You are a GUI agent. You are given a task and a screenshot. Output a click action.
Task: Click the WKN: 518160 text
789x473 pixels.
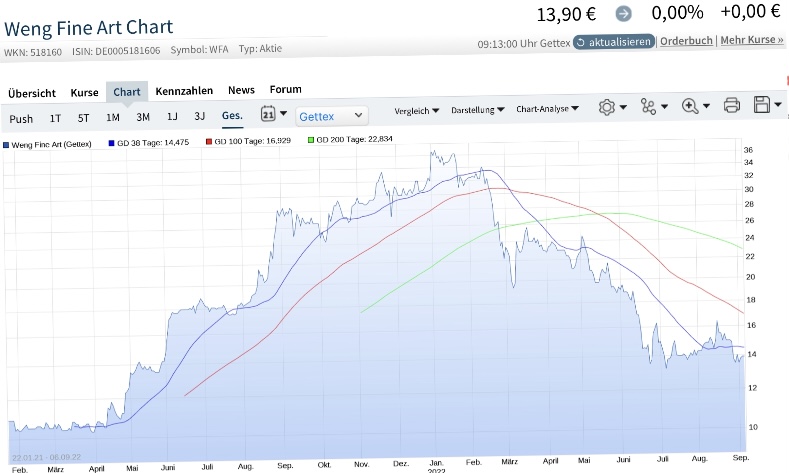pyautogui.click(x=33, y=52)
